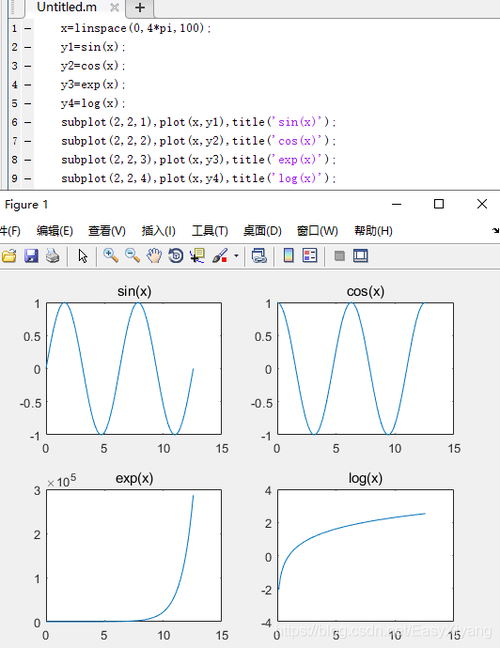Add new editor tab with plus
500x648 pixels.
[x=140, y=7]
